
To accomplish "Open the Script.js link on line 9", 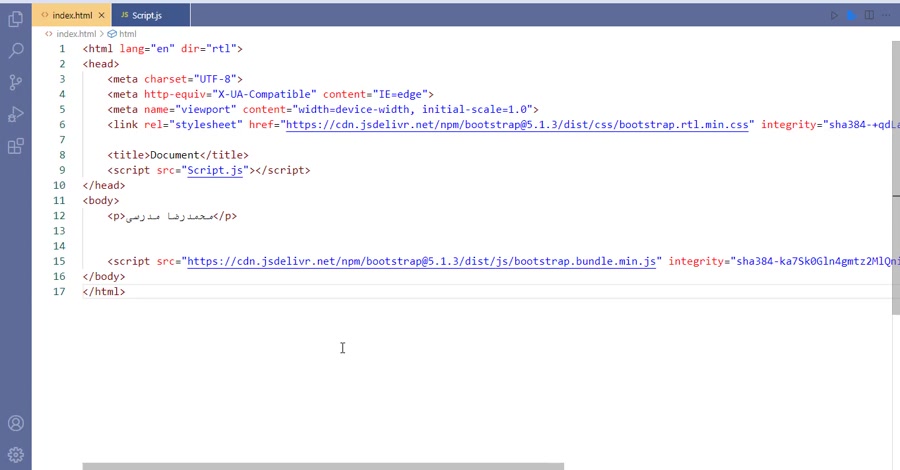I will point(215,170).
